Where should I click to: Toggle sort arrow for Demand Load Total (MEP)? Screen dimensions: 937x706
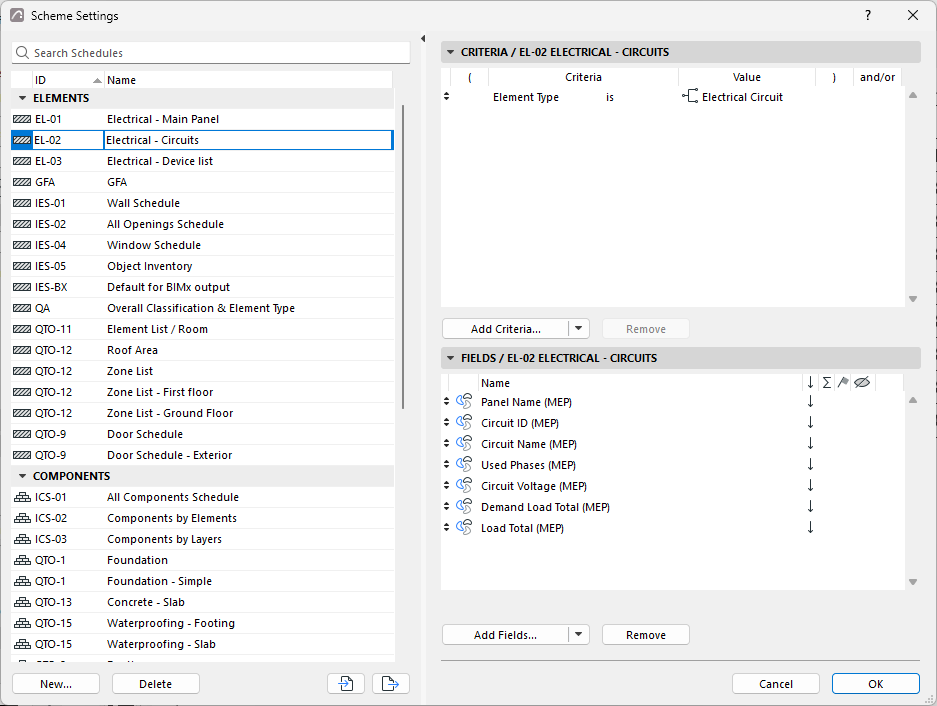tap(810, 506)
